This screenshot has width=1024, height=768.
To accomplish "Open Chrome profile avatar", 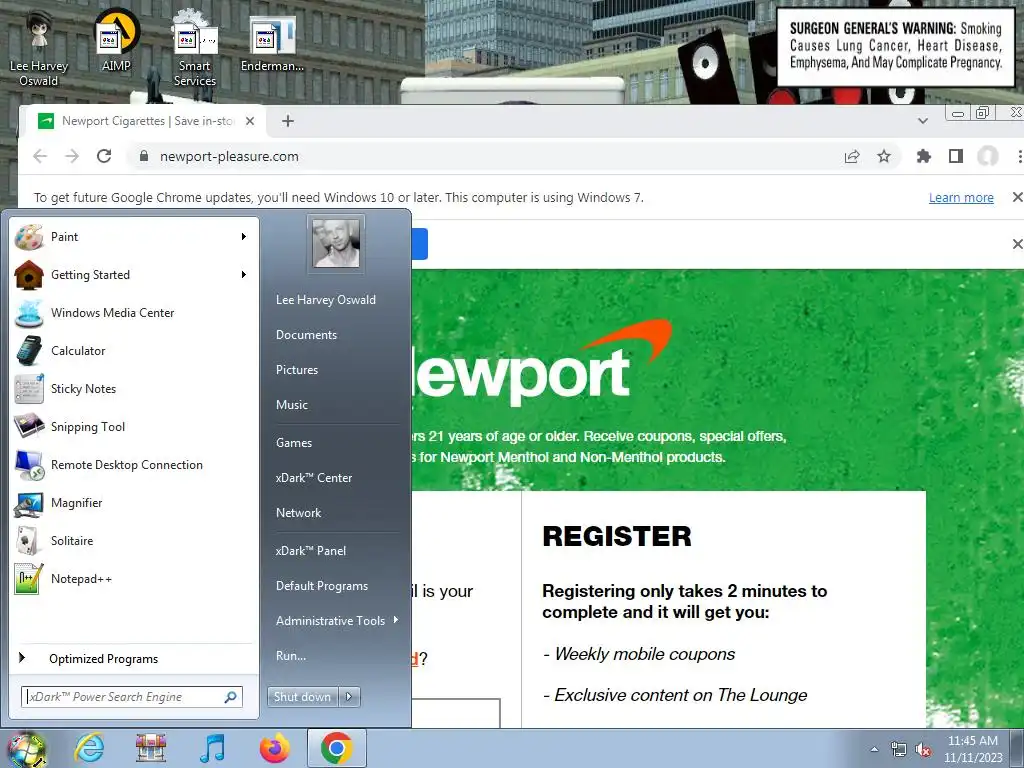I will (x=987, y=156).
